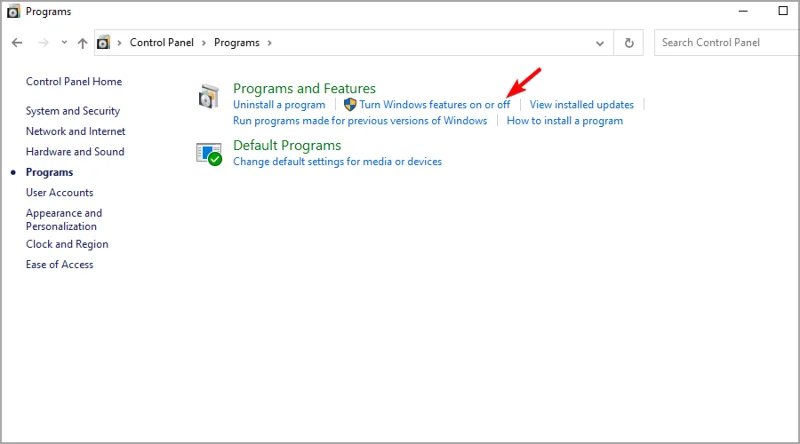The width and height of the screenshot is (800, 444).
Task: Open System and Security category
Action: click(73, 111)
